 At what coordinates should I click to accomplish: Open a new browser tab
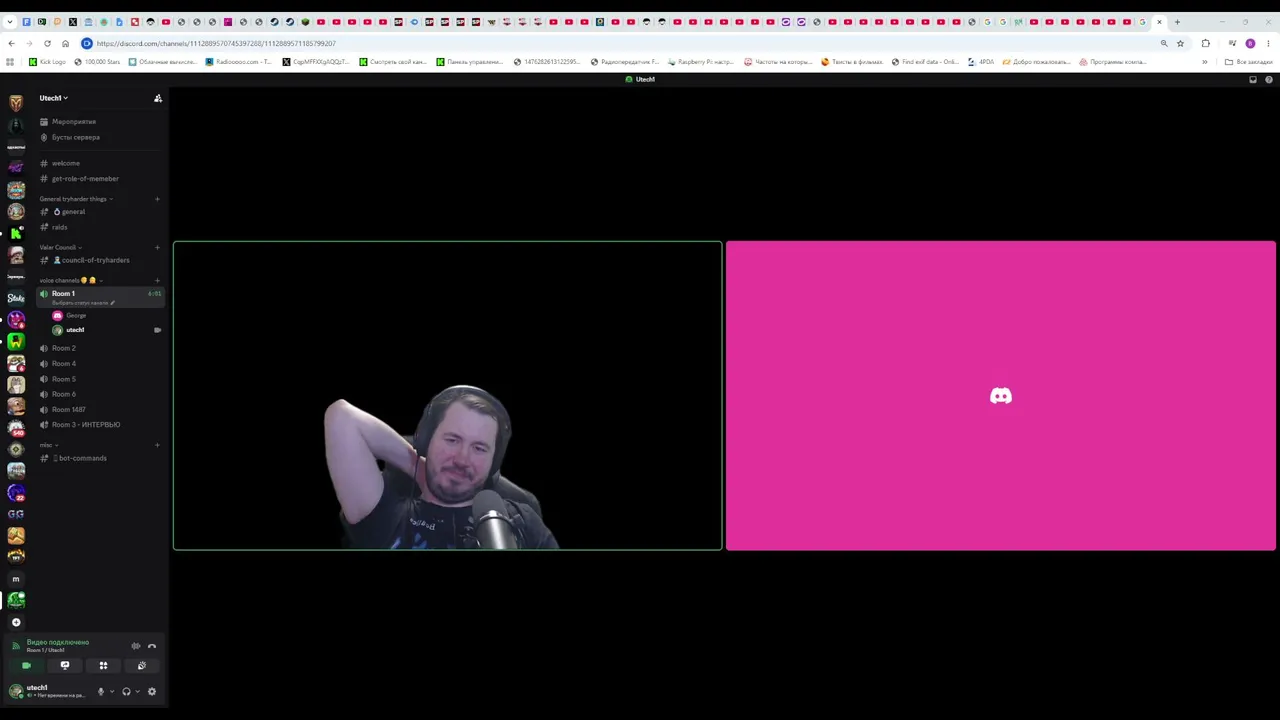point(1177,22)
